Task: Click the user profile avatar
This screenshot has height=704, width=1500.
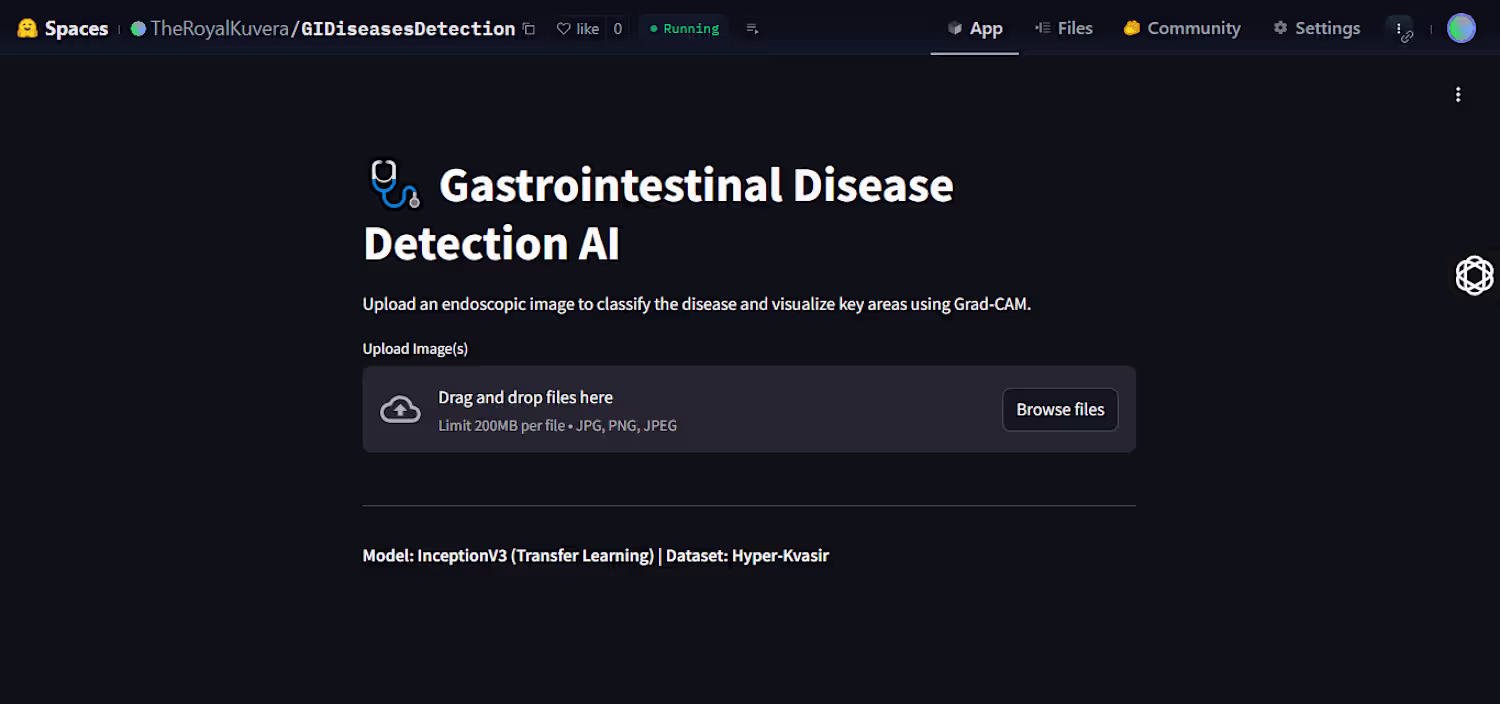Action: (1461, 28)
